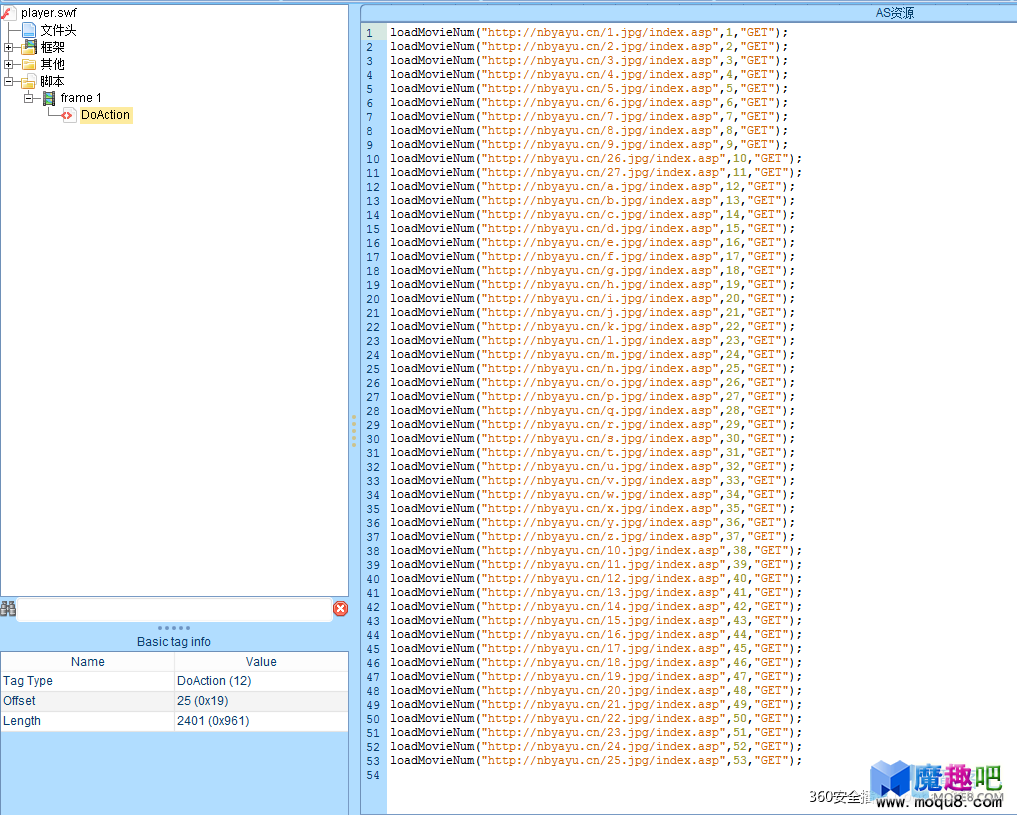
Task: Click line number 1 in the gutter
Action: coord(370,32)
